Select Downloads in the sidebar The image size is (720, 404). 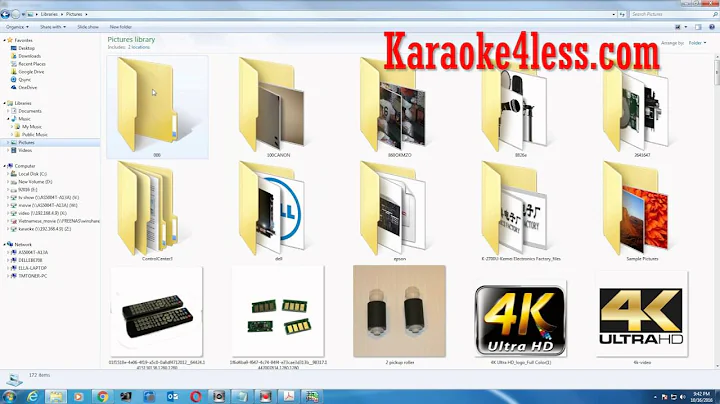pyautogui.click(x=29, y=56)
